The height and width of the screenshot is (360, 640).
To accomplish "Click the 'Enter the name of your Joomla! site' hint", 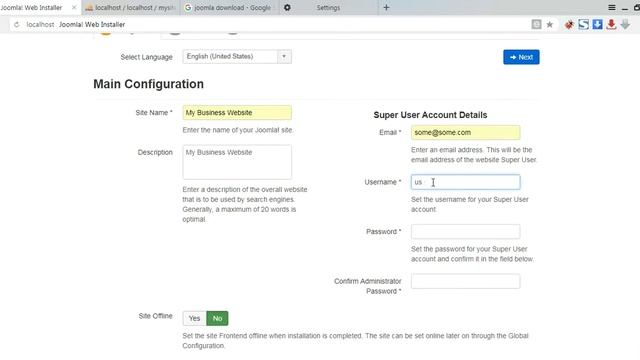I will coord(238,130).
